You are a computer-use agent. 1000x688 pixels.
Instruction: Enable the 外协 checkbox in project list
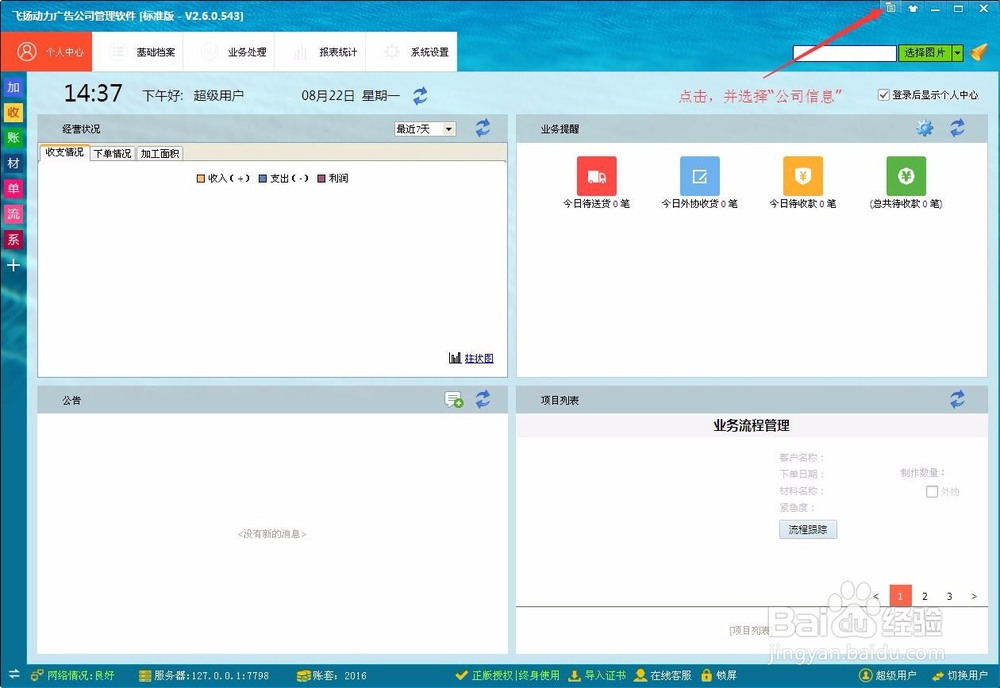click(x=932, y=491)
